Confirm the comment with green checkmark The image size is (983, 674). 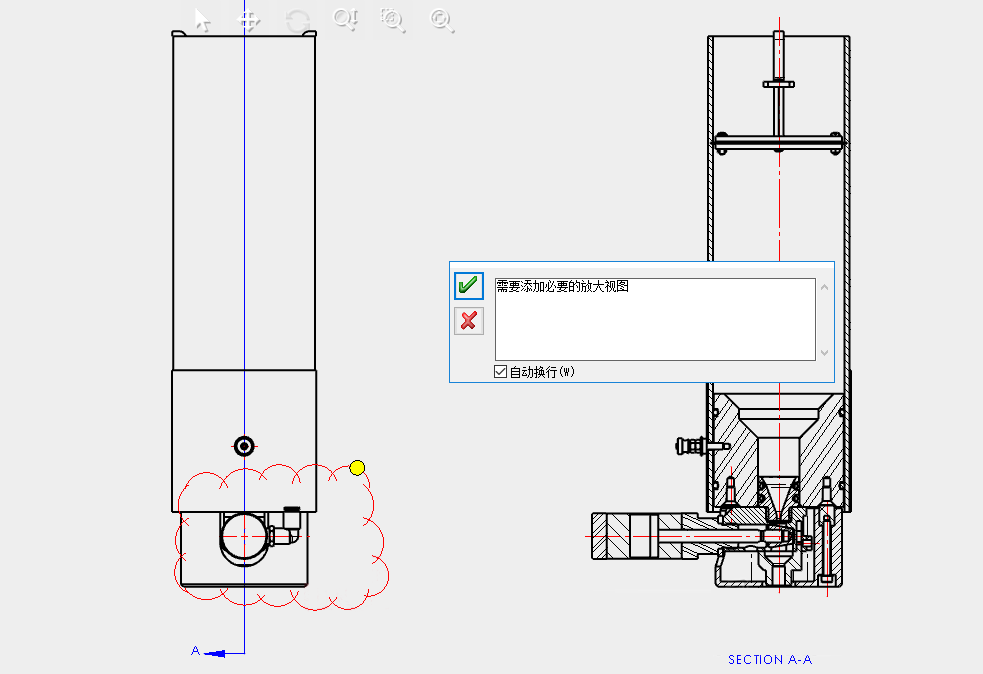pos(468,285)
